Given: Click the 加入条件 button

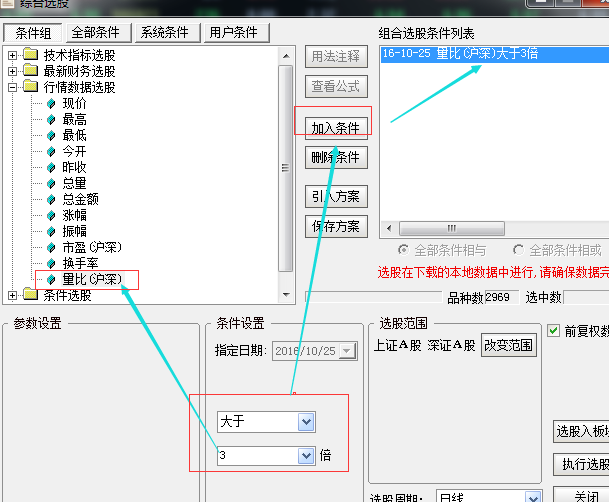Looking at the screenshot, I should tap(336, 128).
